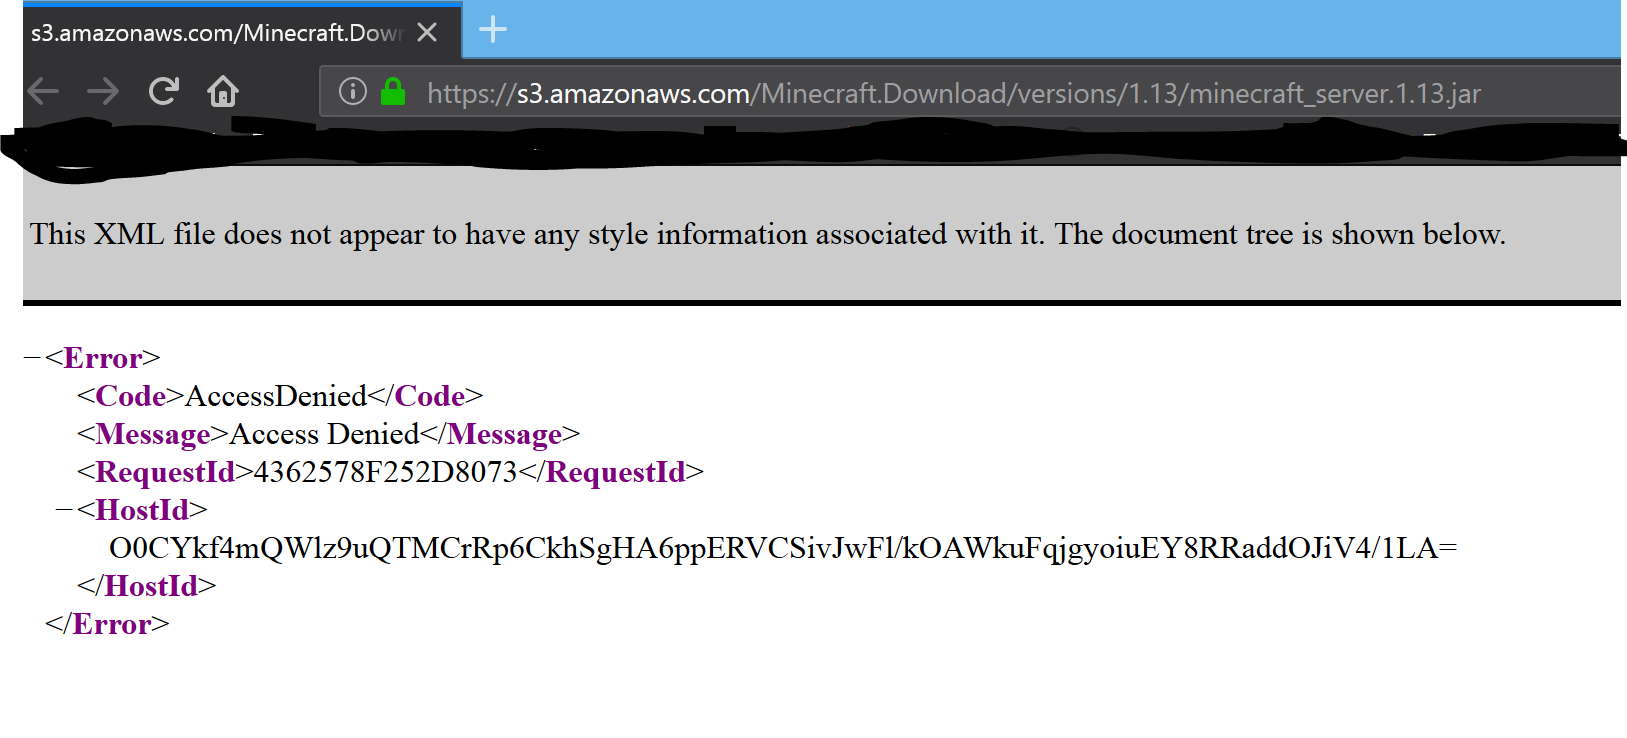
Task: Click the opening Error tag
Action: coord(102,358)
